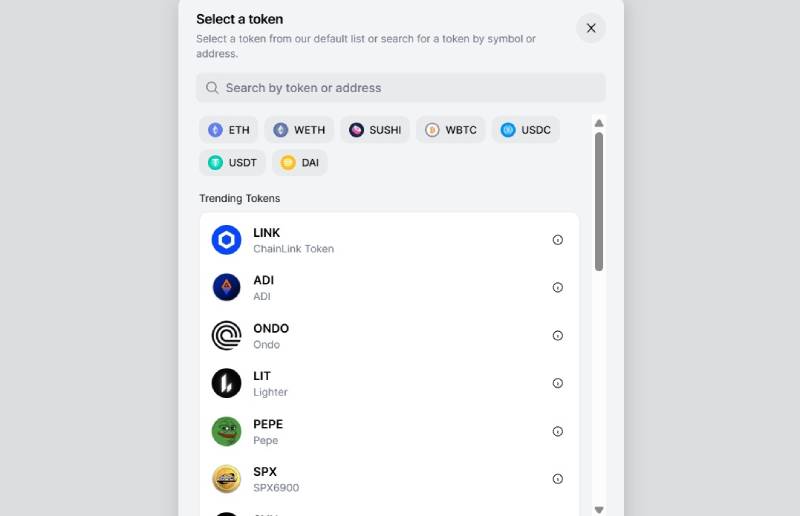Open SPX6900 info icon

click(x=558, y=479)
